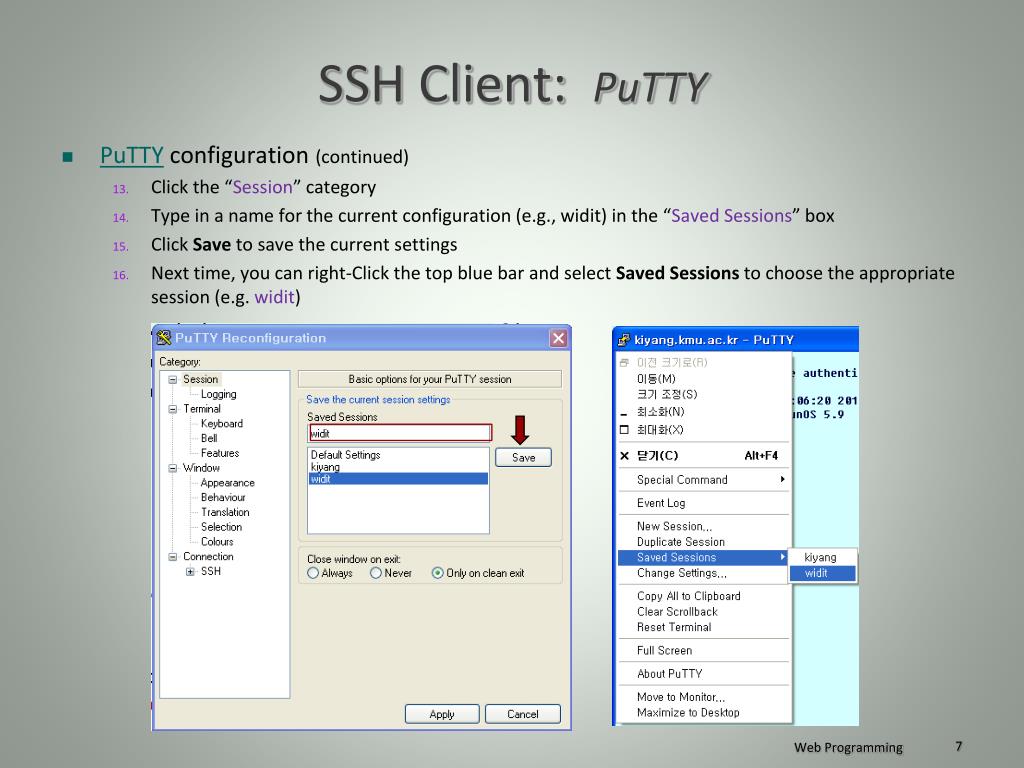This screenshot has width=1024, height=768.
Task: Choose Duplicate Session from the menu
Action: [703, 542]
